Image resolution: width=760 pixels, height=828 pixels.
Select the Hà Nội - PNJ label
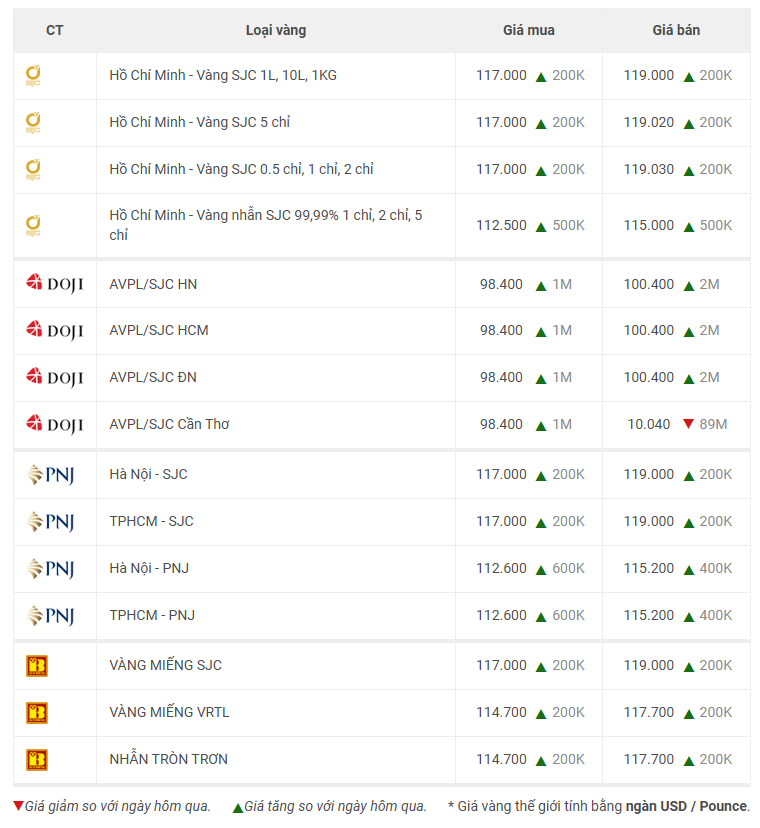pyautogui.click(x=149, y=569)
